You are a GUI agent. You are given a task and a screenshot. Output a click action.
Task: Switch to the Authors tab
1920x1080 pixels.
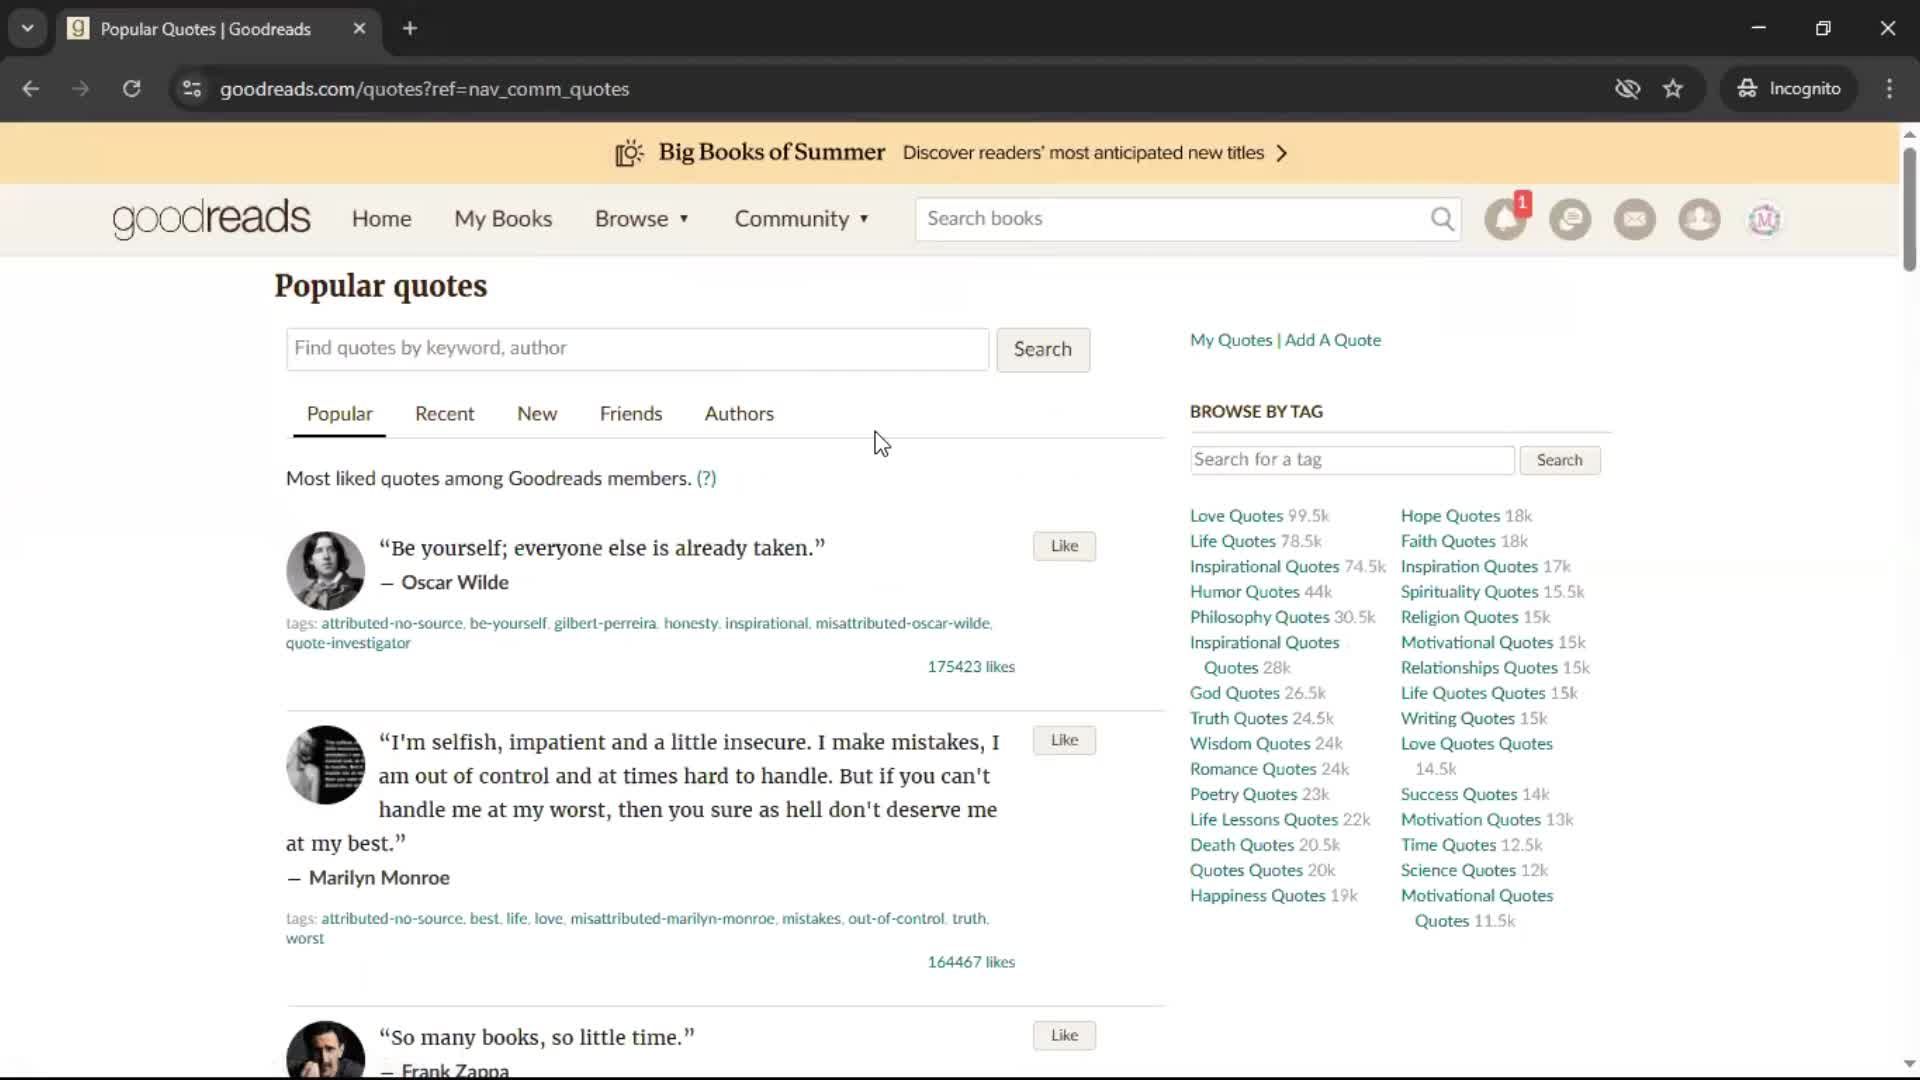(739, 414)
